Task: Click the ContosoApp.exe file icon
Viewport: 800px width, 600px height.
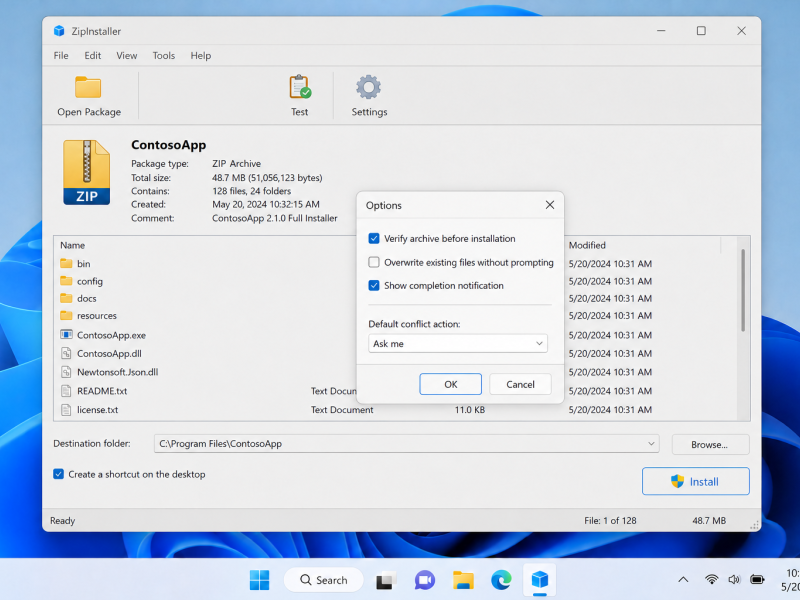Action: click(x=66, y=335)
